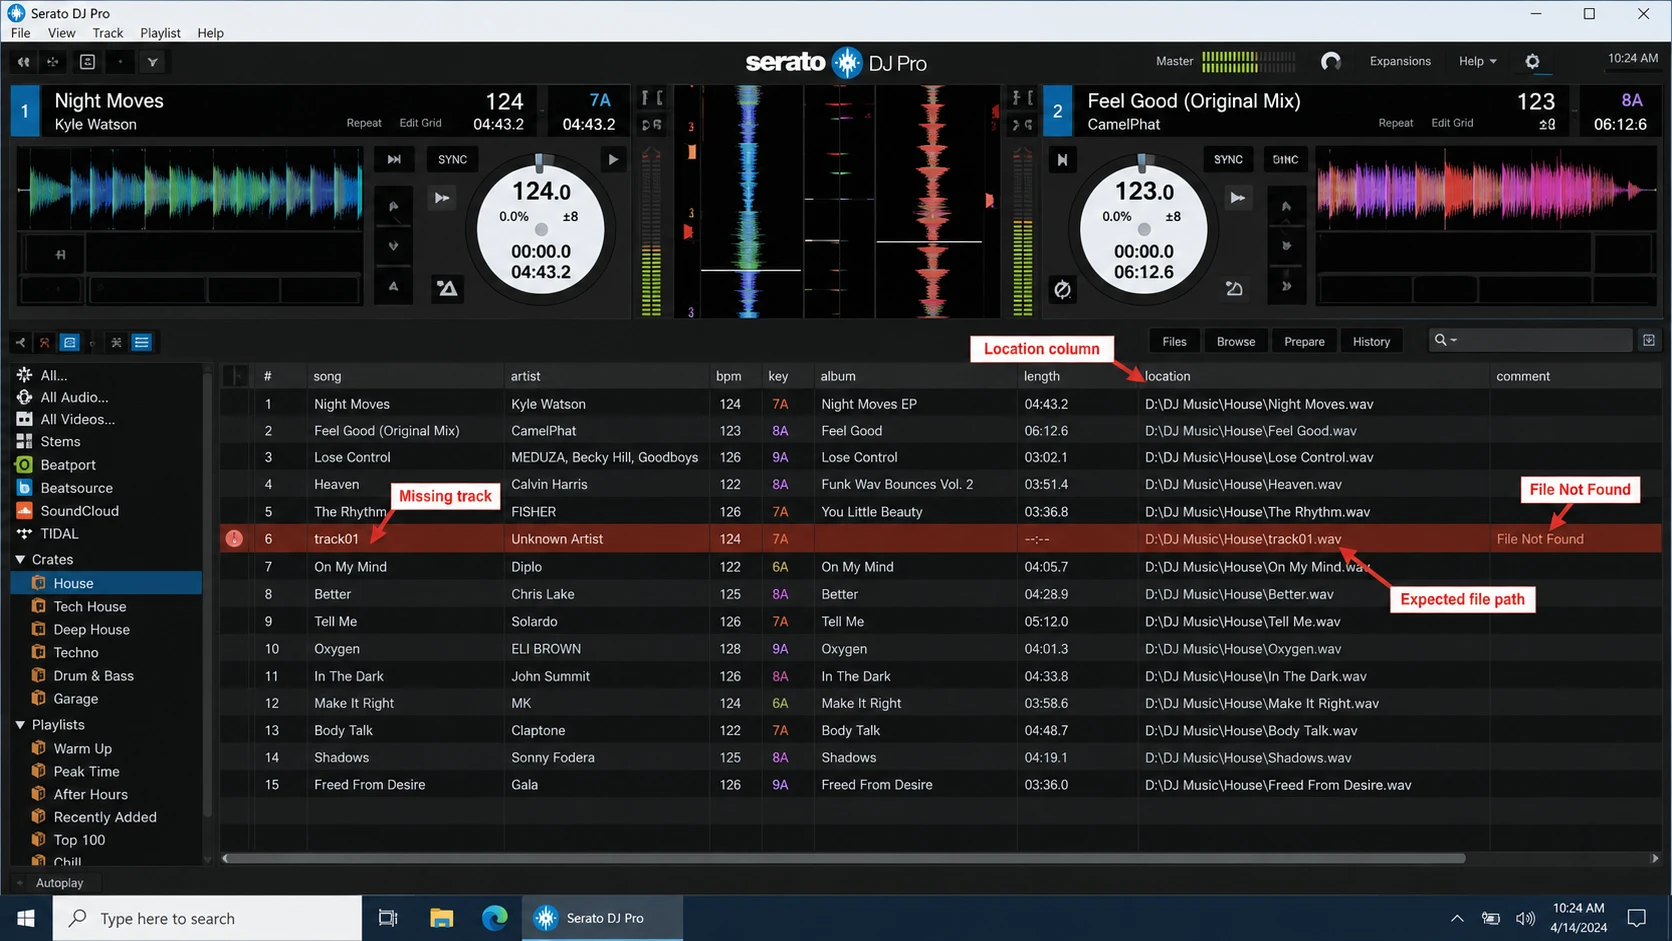Image resolution: width=1672 pixels, height=941 pixels.
Task: Switch to the Browse panel tab
Action: pyautogui.click(x=1236, y=342)
